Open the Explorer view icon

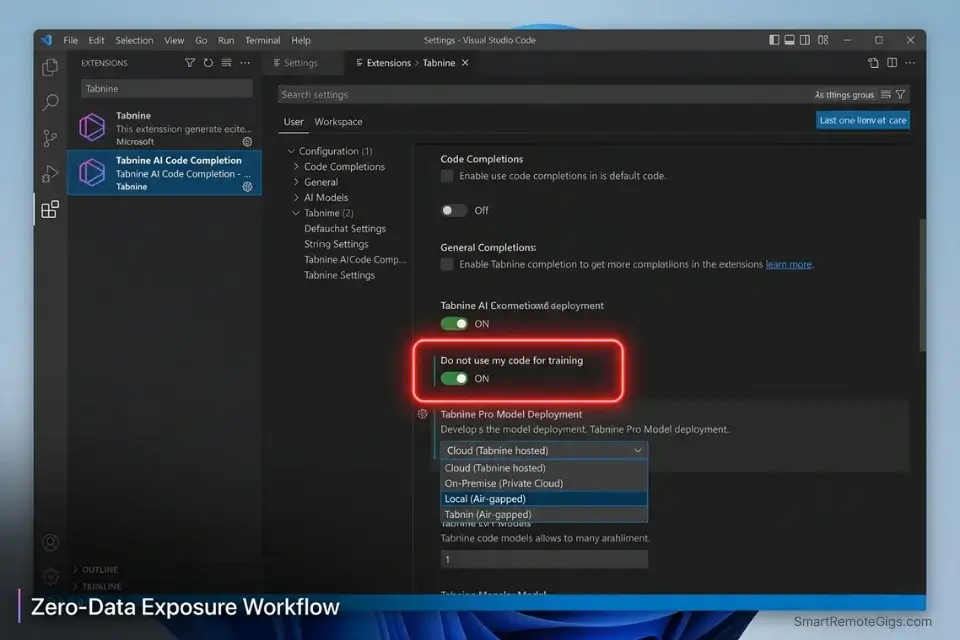(x=50, y=66)
